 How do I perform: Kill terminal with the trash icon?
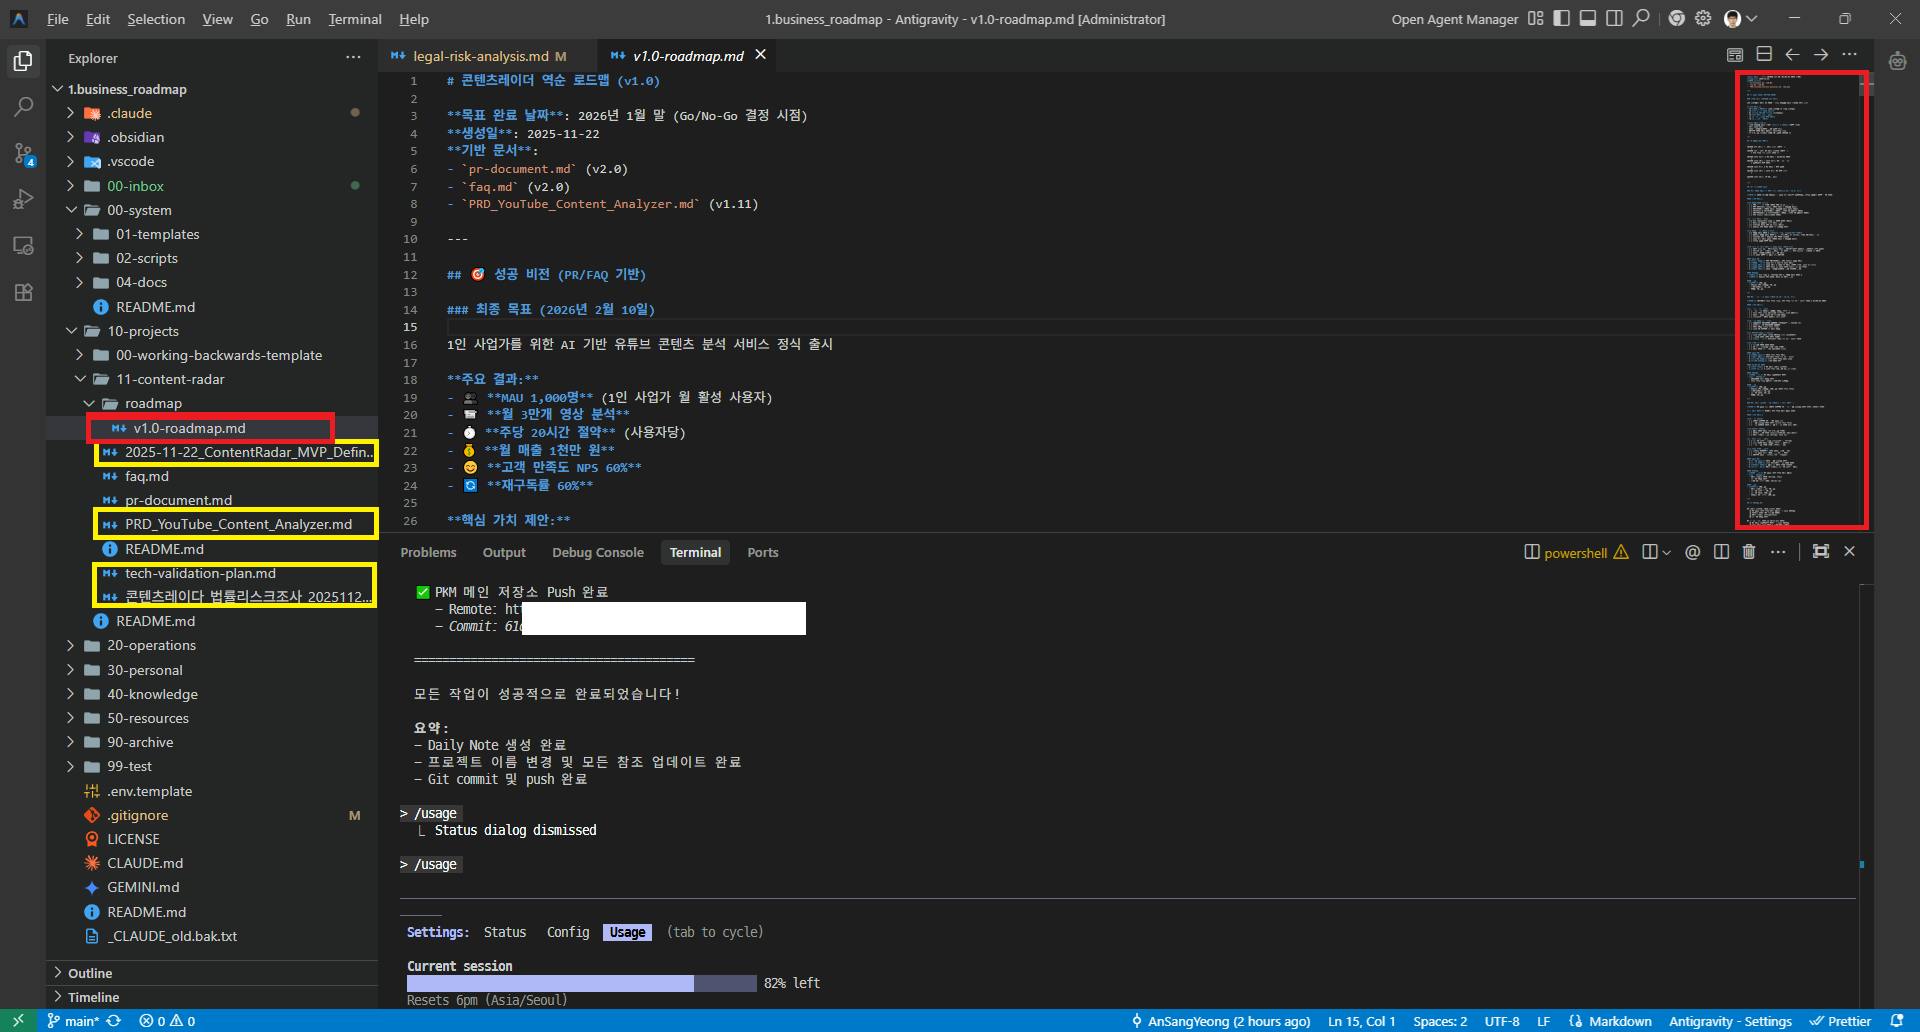pos(1748,552)
